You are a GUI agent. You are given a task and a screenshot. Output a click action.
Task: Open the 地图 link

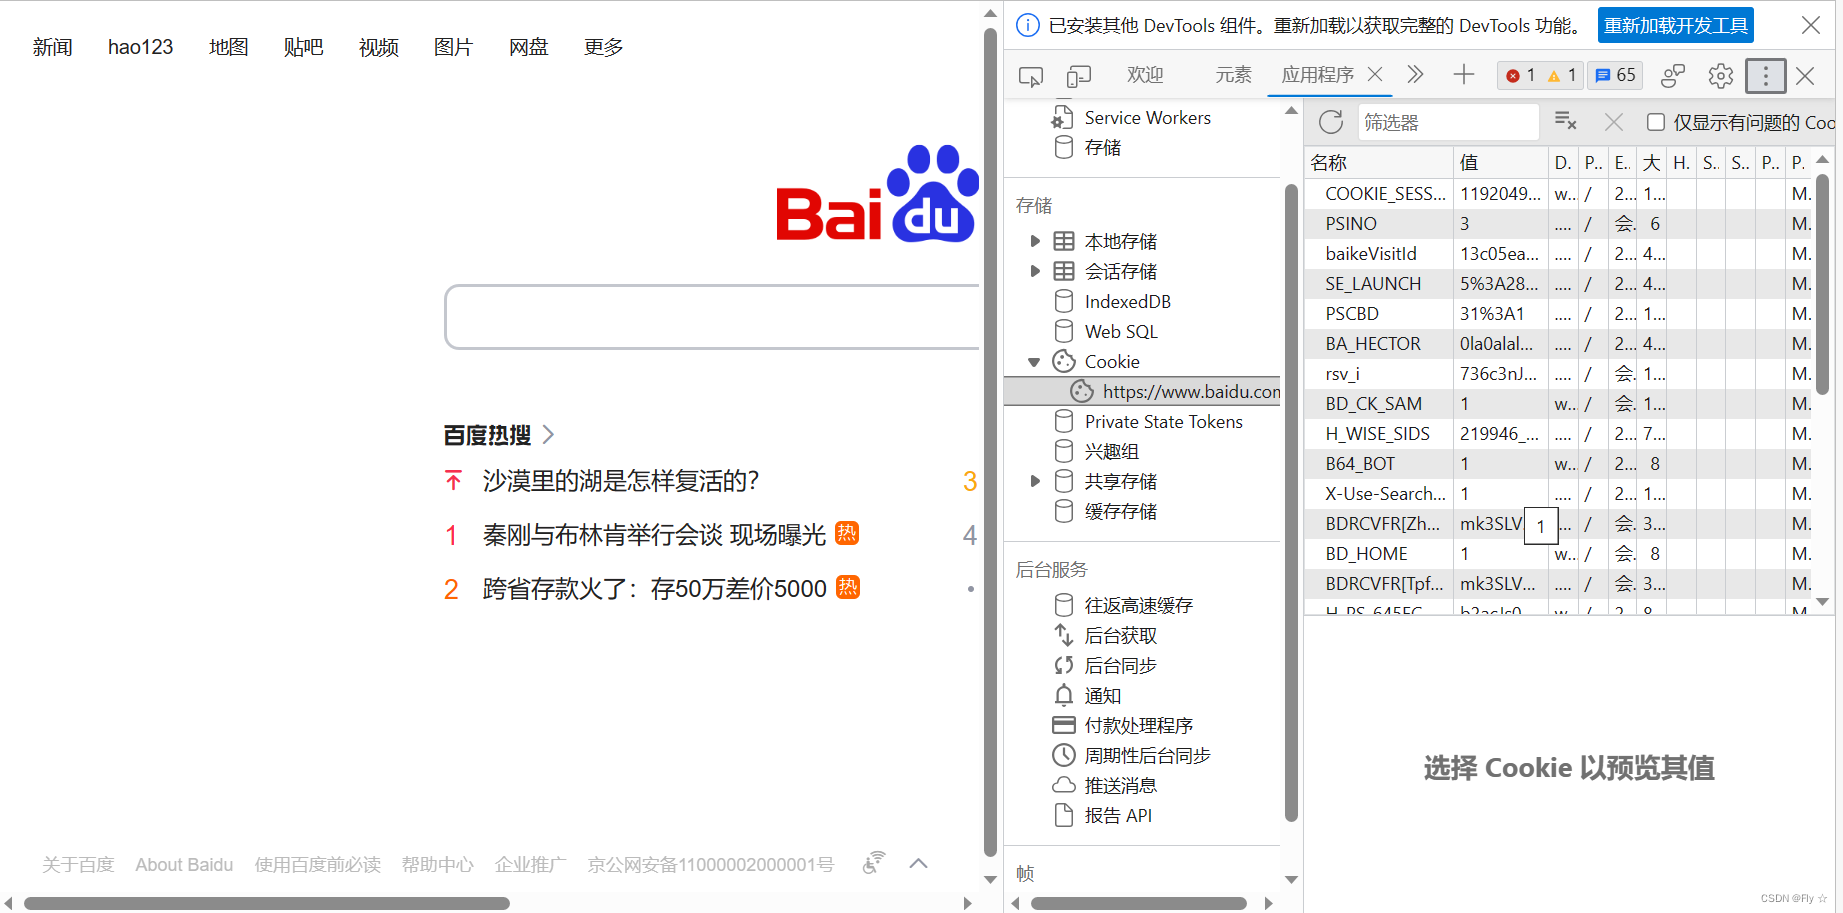click(228, 47)
